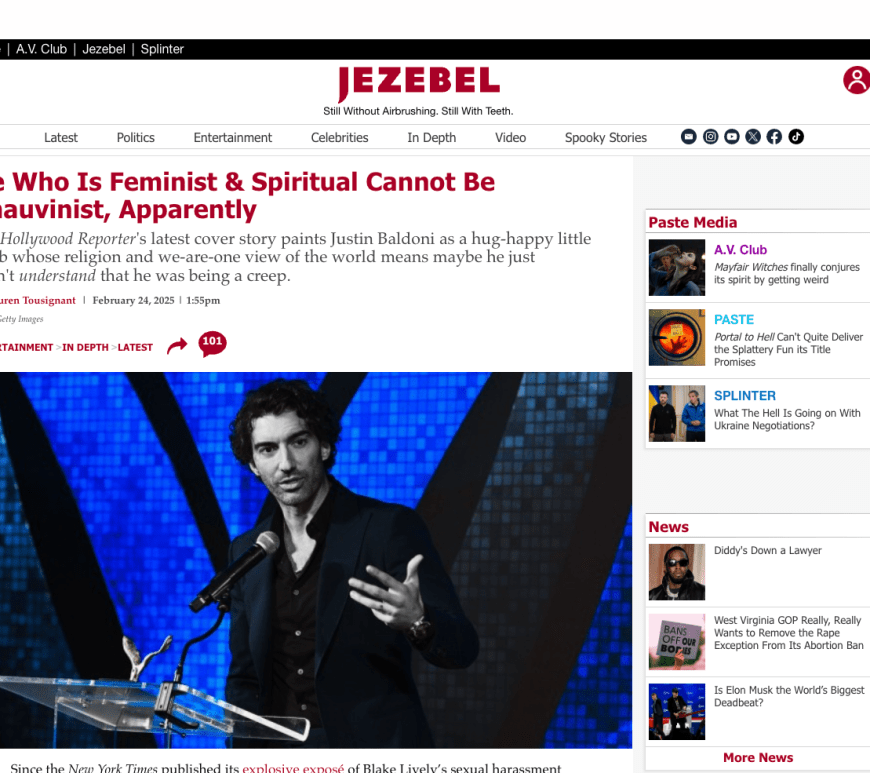Open the Spooky Stories menu item
Viewport: 870px width, 773px height.
coord(606,138)
